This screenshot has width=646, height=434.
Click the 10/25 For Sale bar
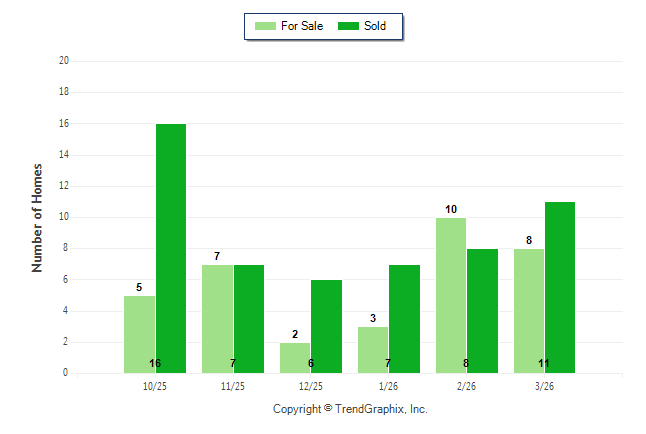(139, 334)
